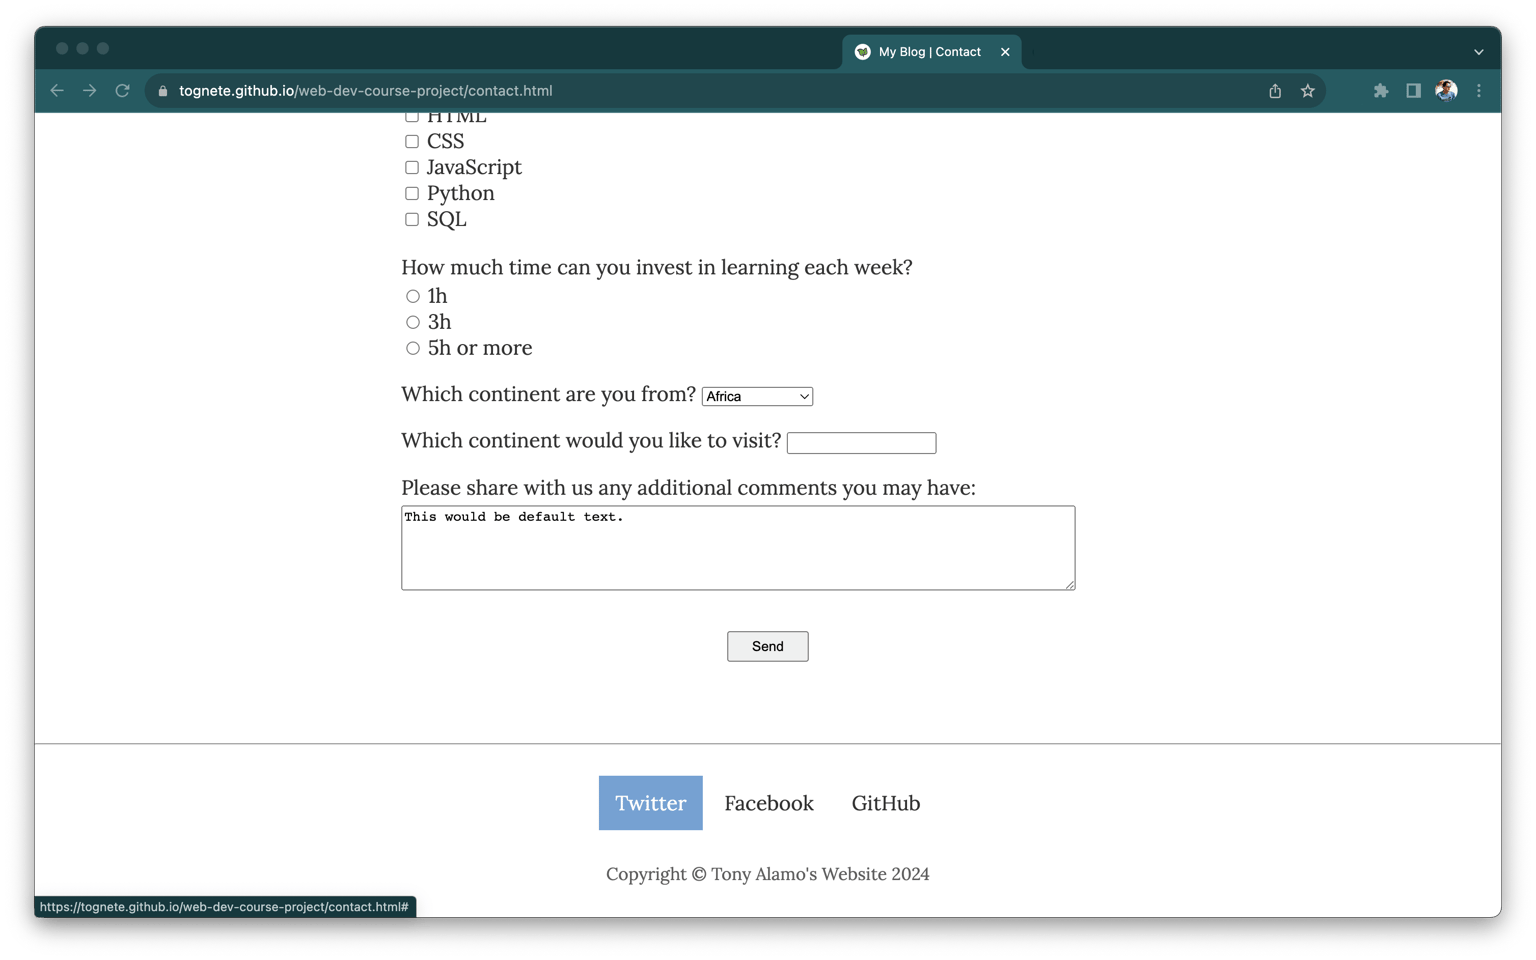This screenshot has height=960, width=1536.
Task: Open Chrome three-dot menu
Action: 1479,91
